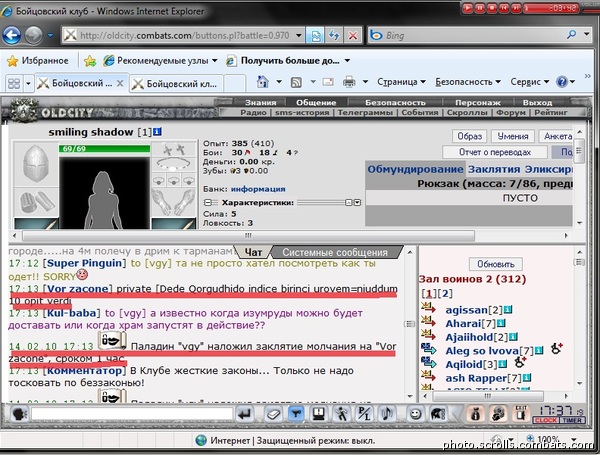Click the blue Help question mark icon
Viewport: 600px width, 455px height.
(x=562, y=82)
